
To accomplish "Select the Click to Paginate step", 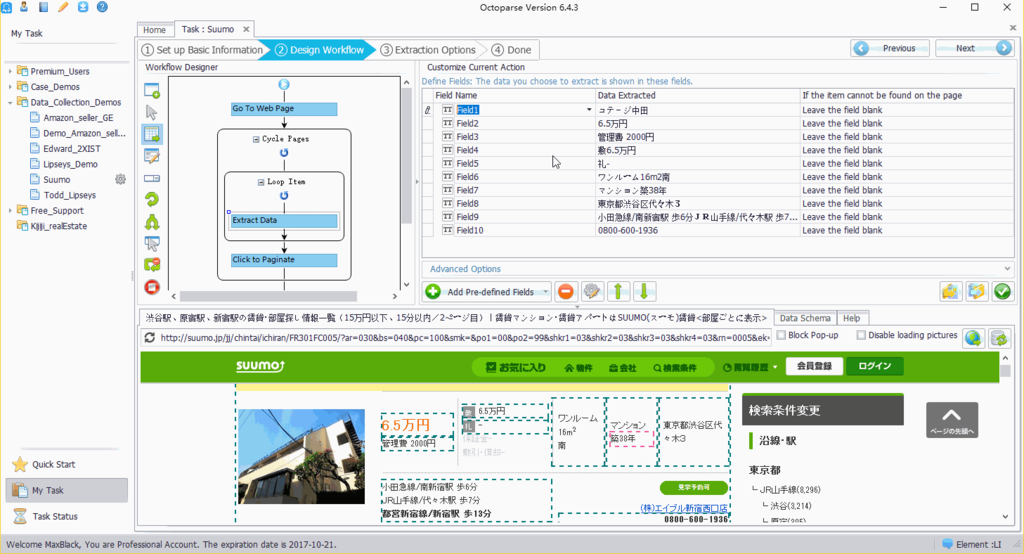I will click(x=284, y=260).
